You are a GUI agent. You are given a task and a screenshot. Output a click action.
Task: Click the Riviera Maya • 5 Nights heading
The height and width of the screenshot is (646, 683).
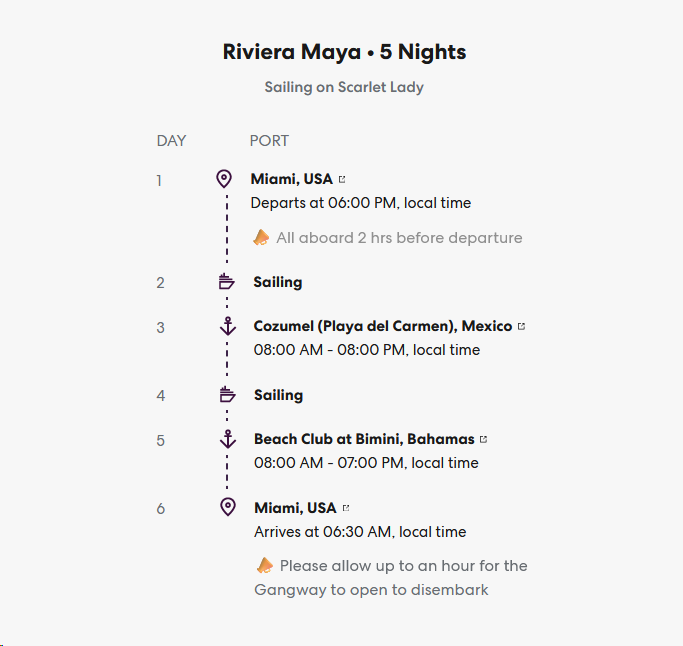pyautogui.click(x=344, y=52)
